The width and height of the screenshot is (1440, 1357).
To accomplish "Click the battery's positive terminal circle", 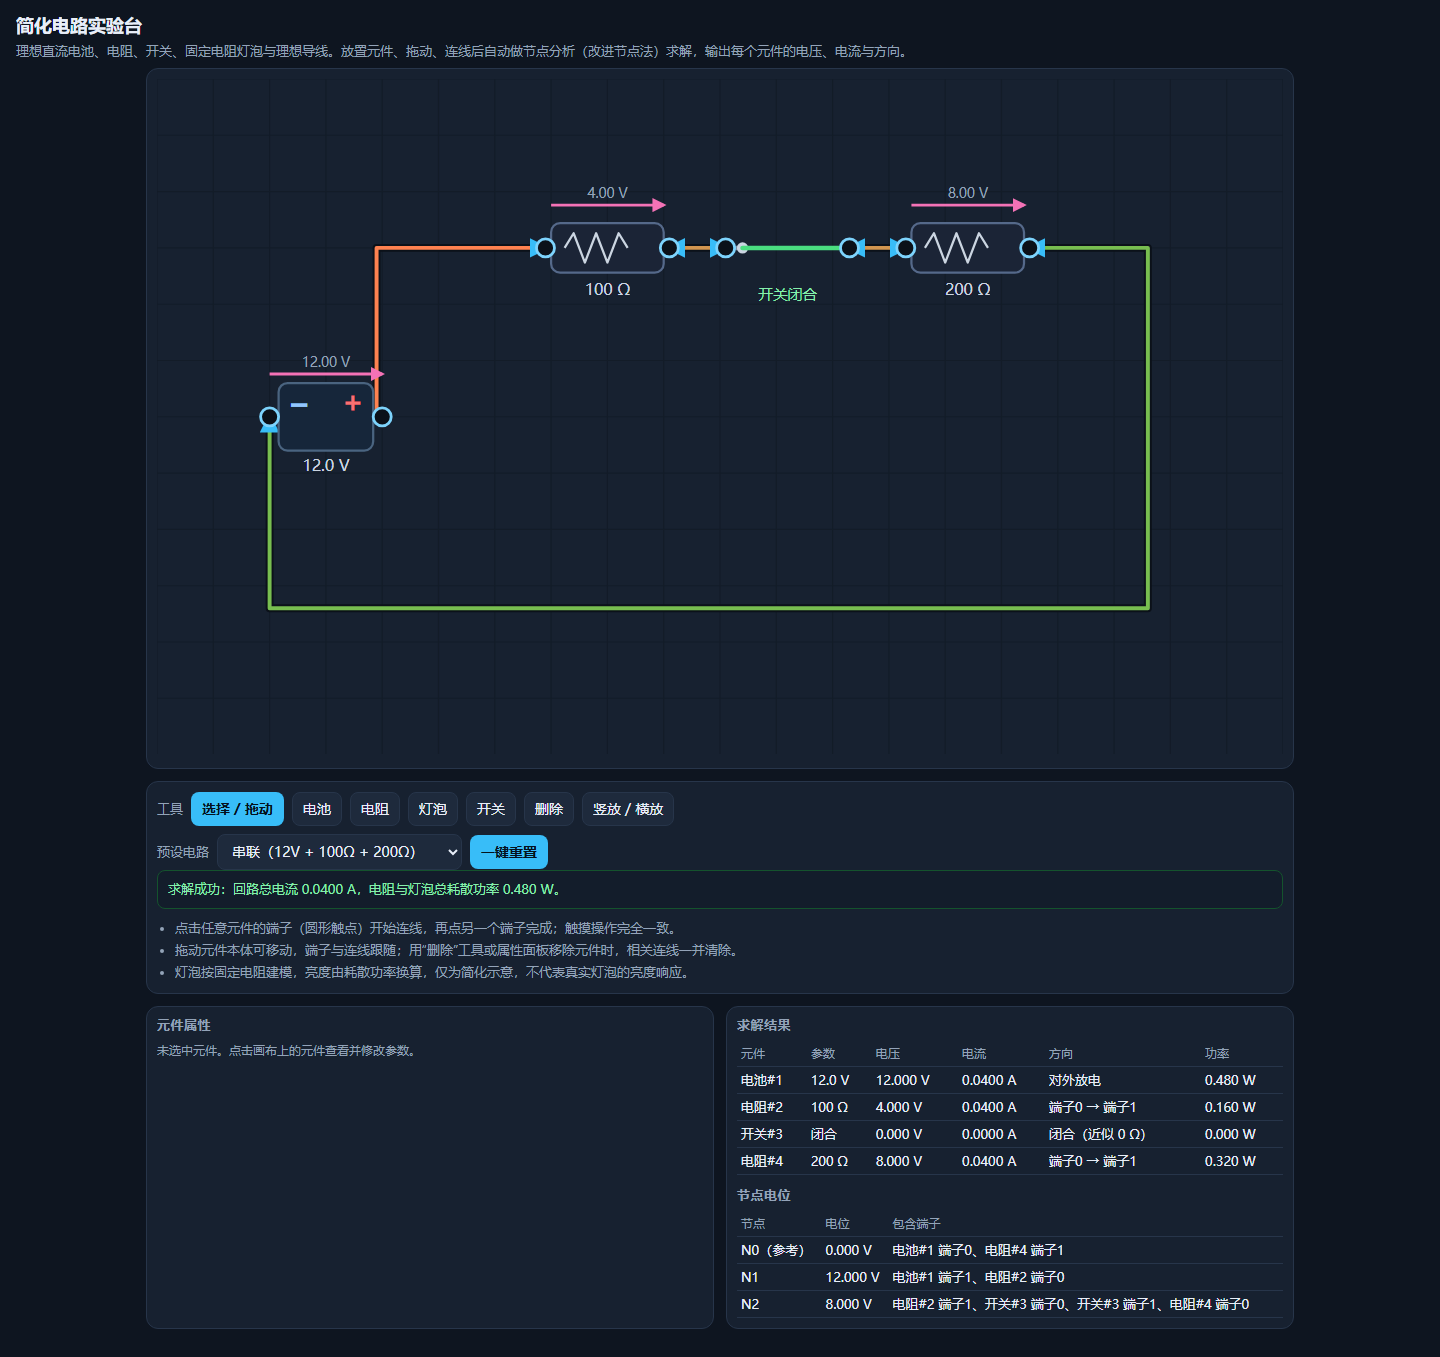I will click(382, 417).
